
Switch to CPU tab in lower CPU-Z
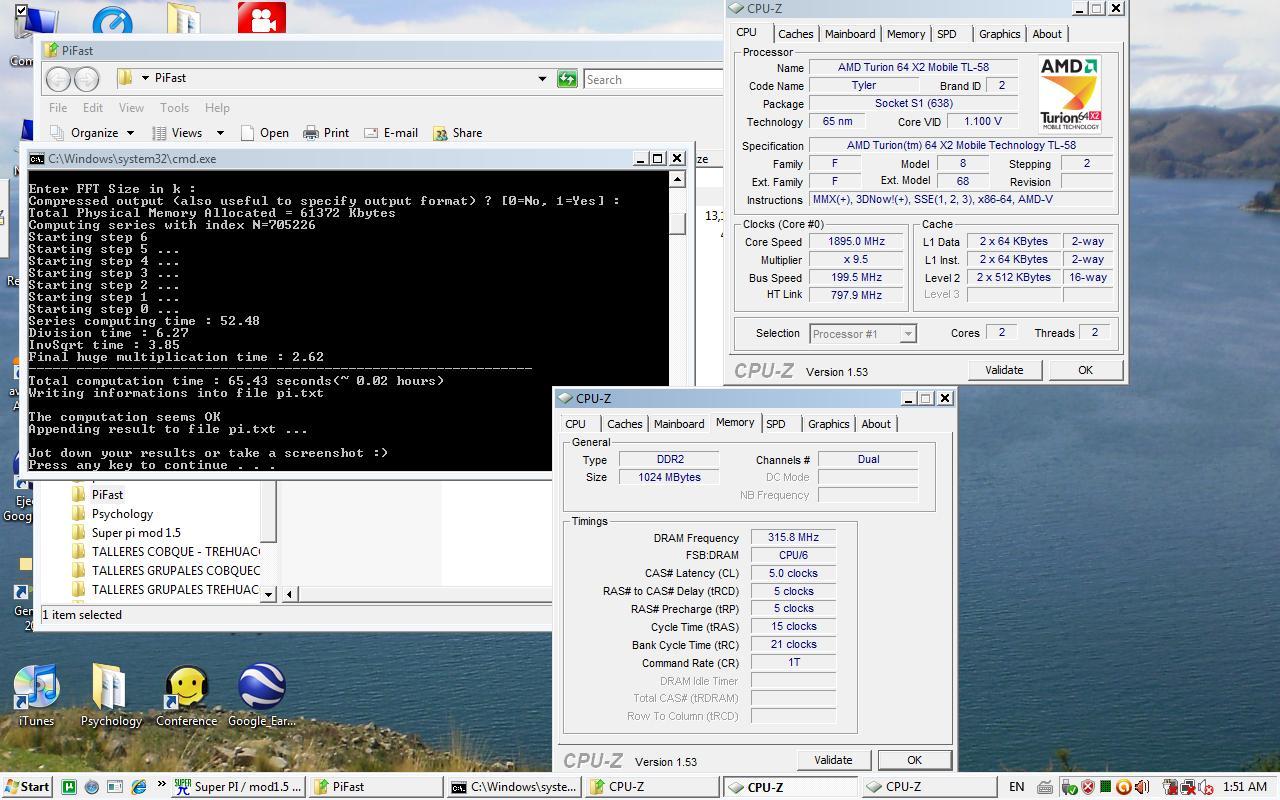click(x=576, y=424)
